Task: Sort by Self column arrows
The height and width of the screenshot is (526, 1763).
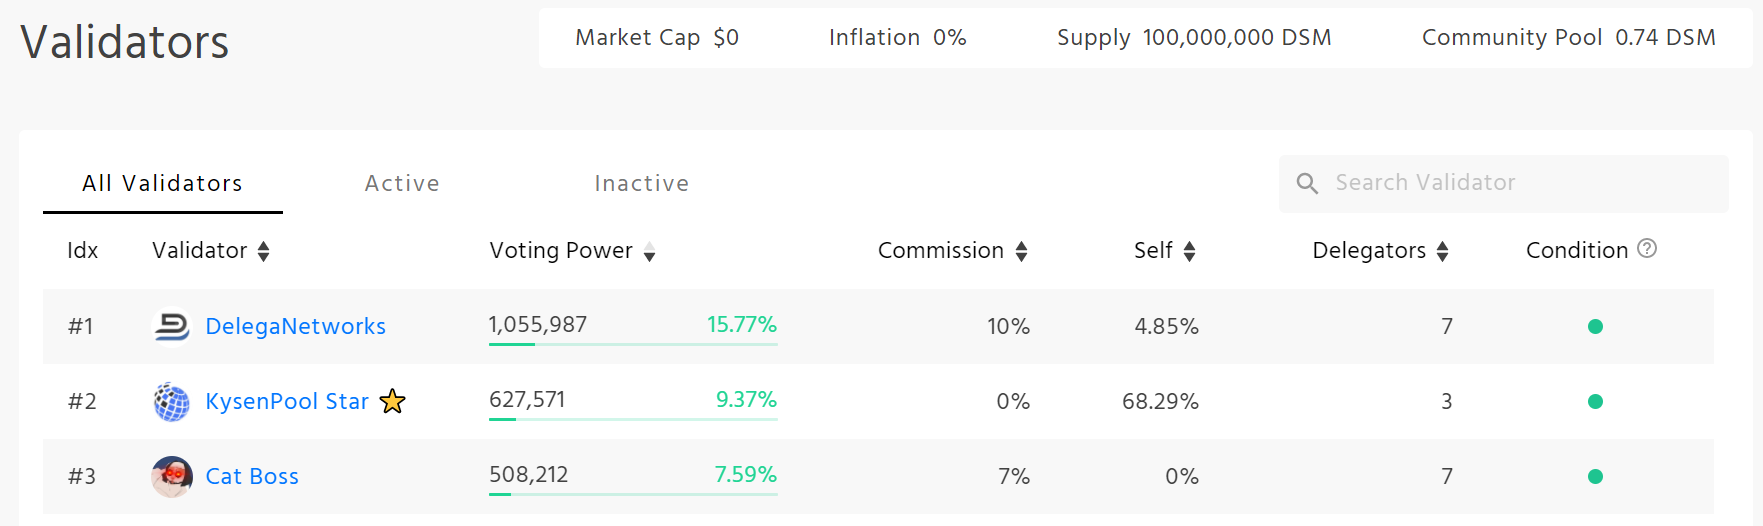Action: [x=1189, y=251]
